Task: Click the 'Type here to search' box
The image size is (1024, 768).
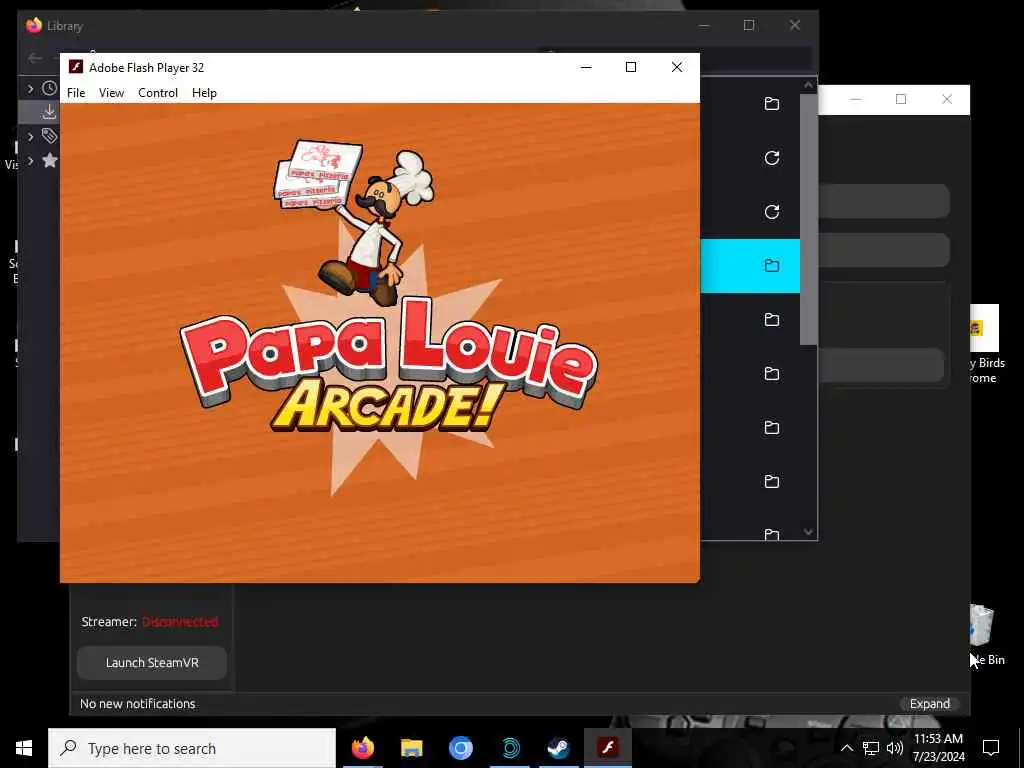Action: coord(192,748)
